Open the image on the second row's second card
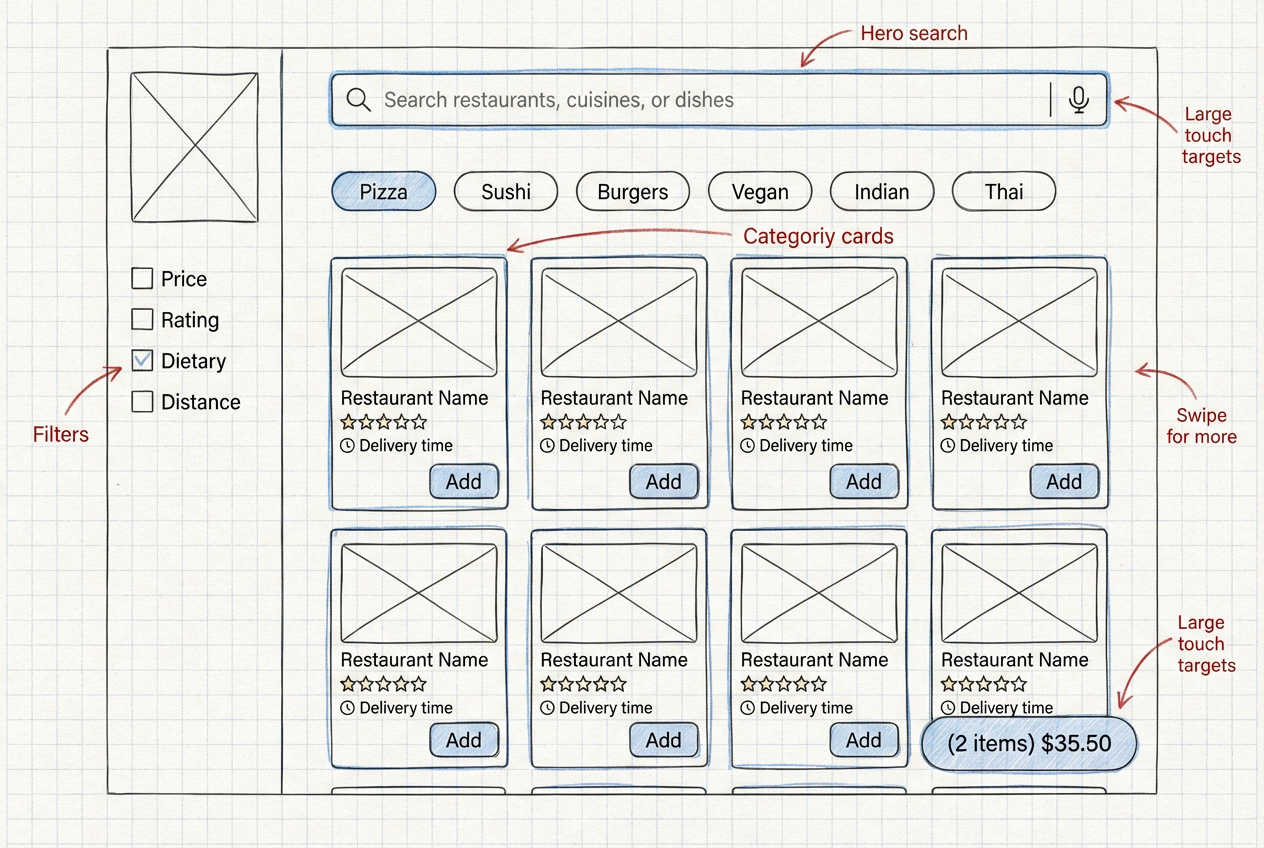This screenshot has width=1264, height=848. tap(619, 593)
